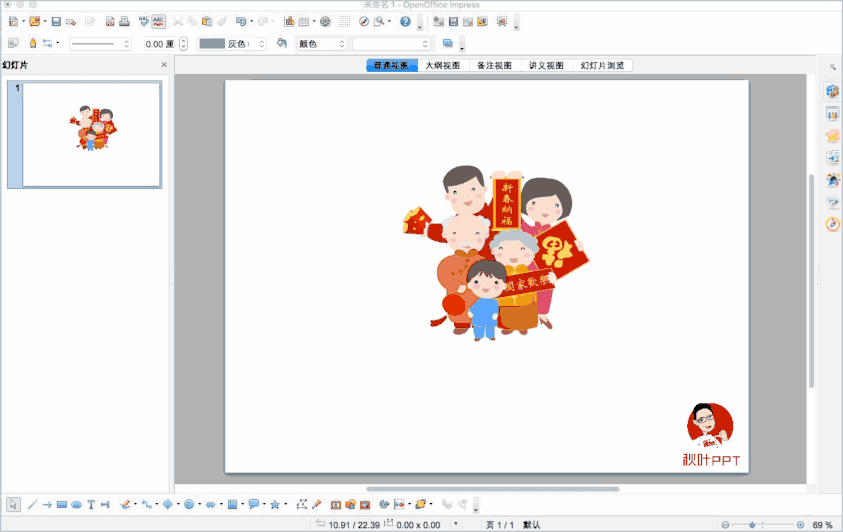Screen dimensions: 843x532
Task: Close the 幻灯片 slide panel
Action: pyautogui.click(x=164, y=65)
